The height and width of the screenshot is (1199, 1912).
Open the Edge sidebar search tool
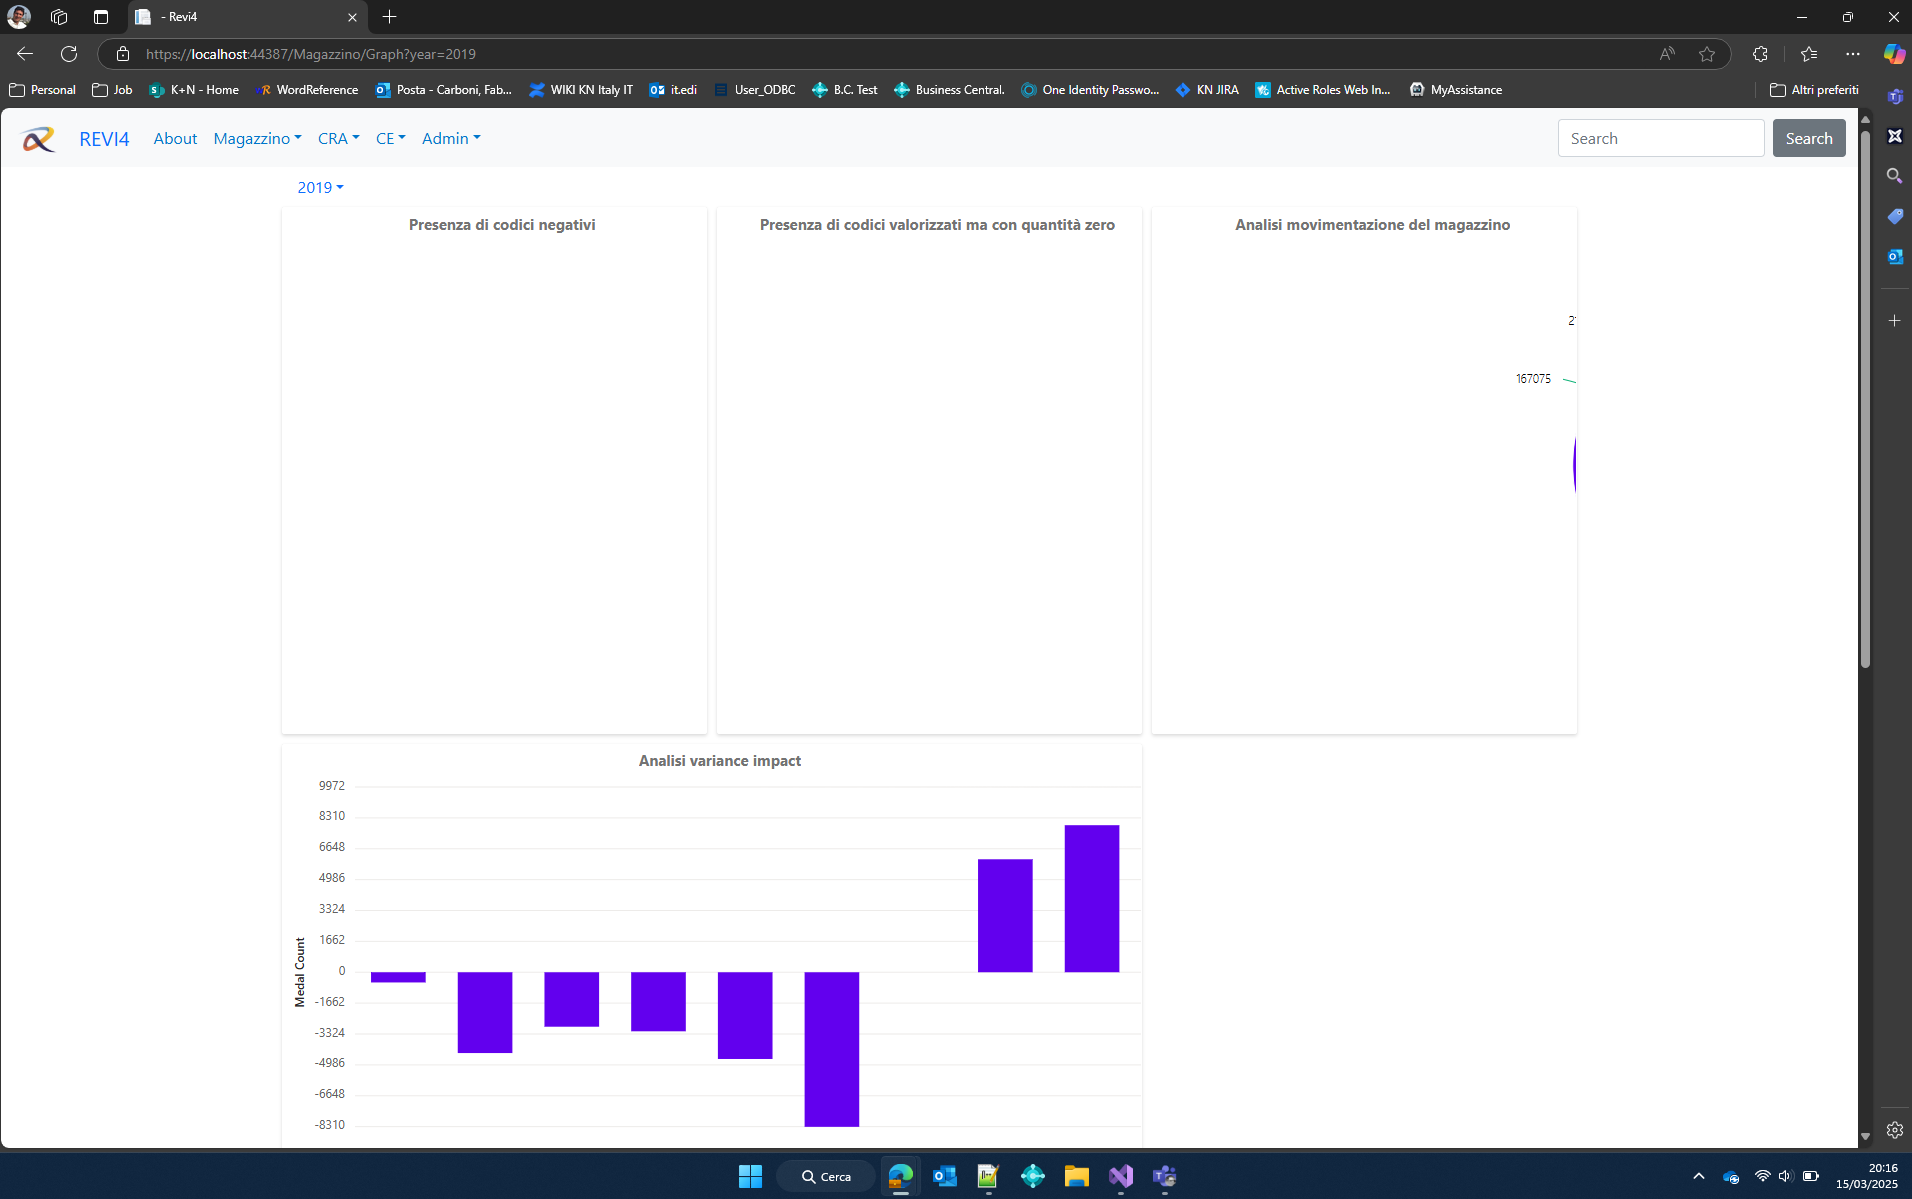[x=1895, y=175]
